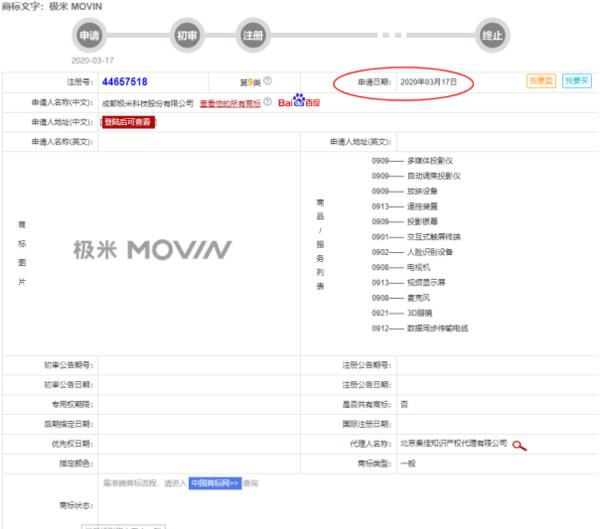Click the 初审 stage circle

click(187, 35)
